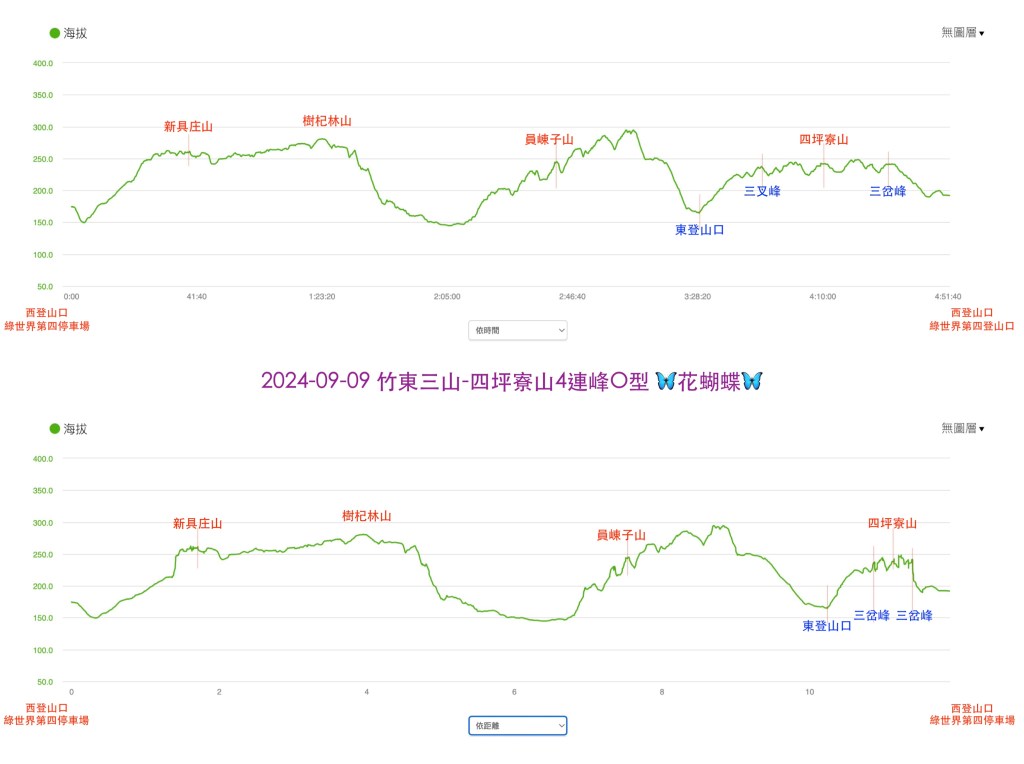
Task: Toggle the green 海拔 legend dot in the lower chart
Action: tap(55, 429)
